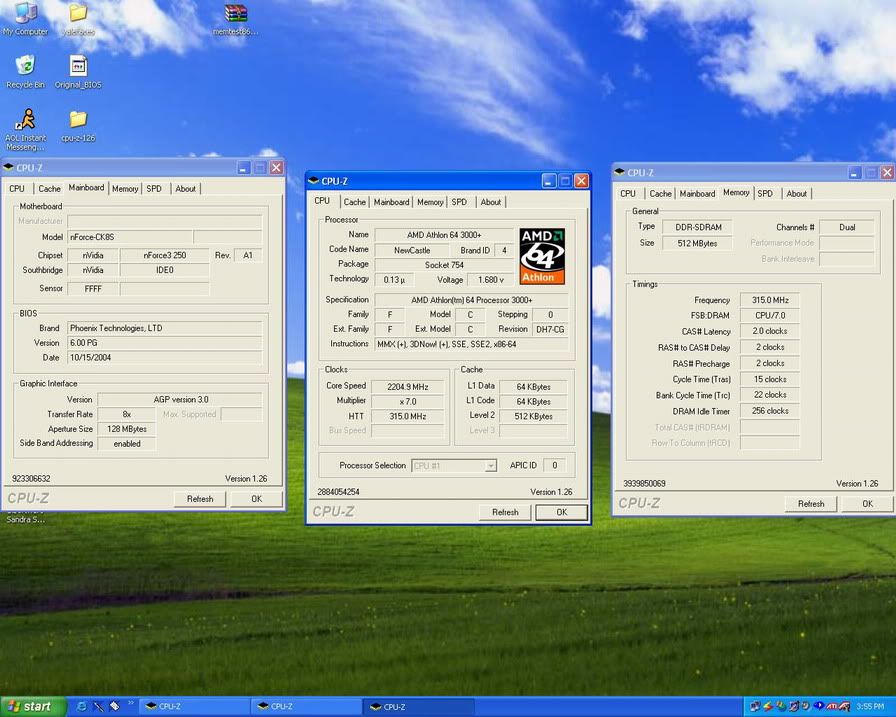
Task: Select the desktop folder beside My Computer
Action: 78,19
